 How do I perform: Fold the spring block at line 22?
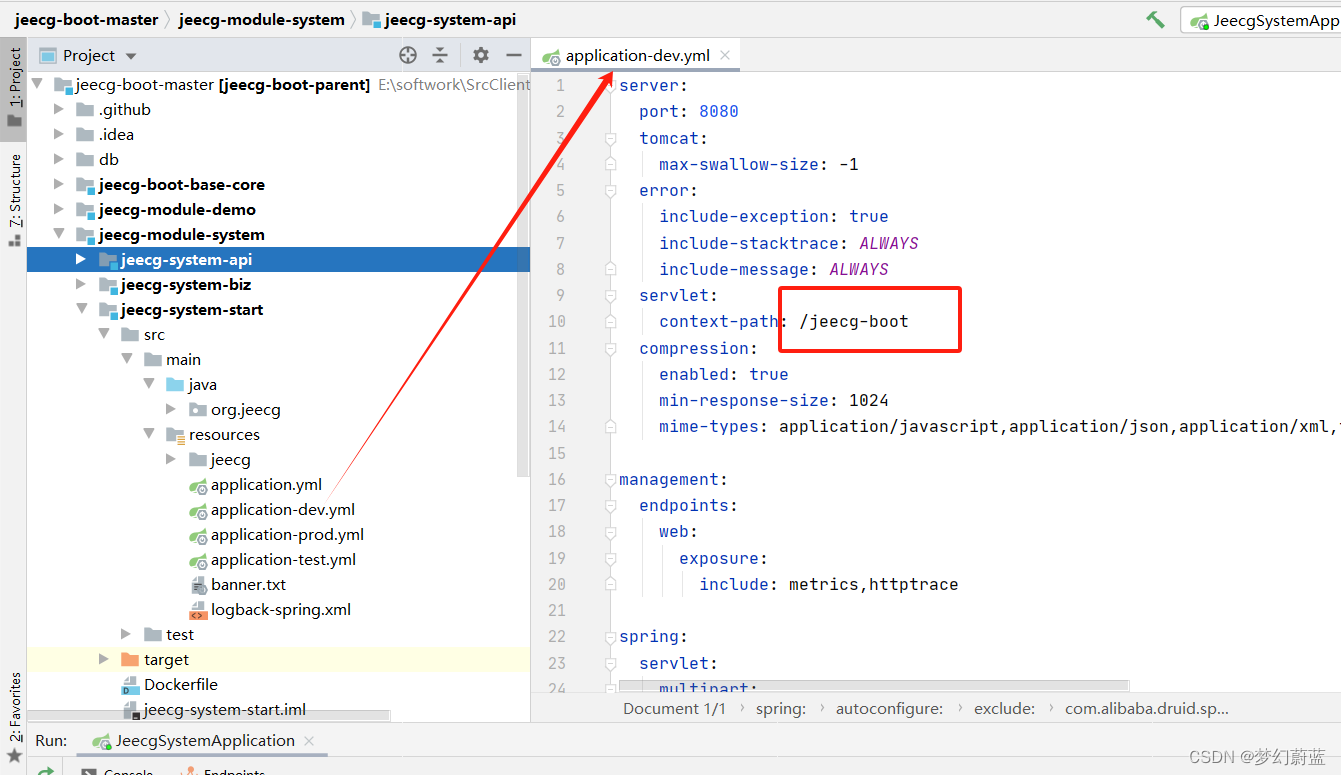click(x=610, y=637)
